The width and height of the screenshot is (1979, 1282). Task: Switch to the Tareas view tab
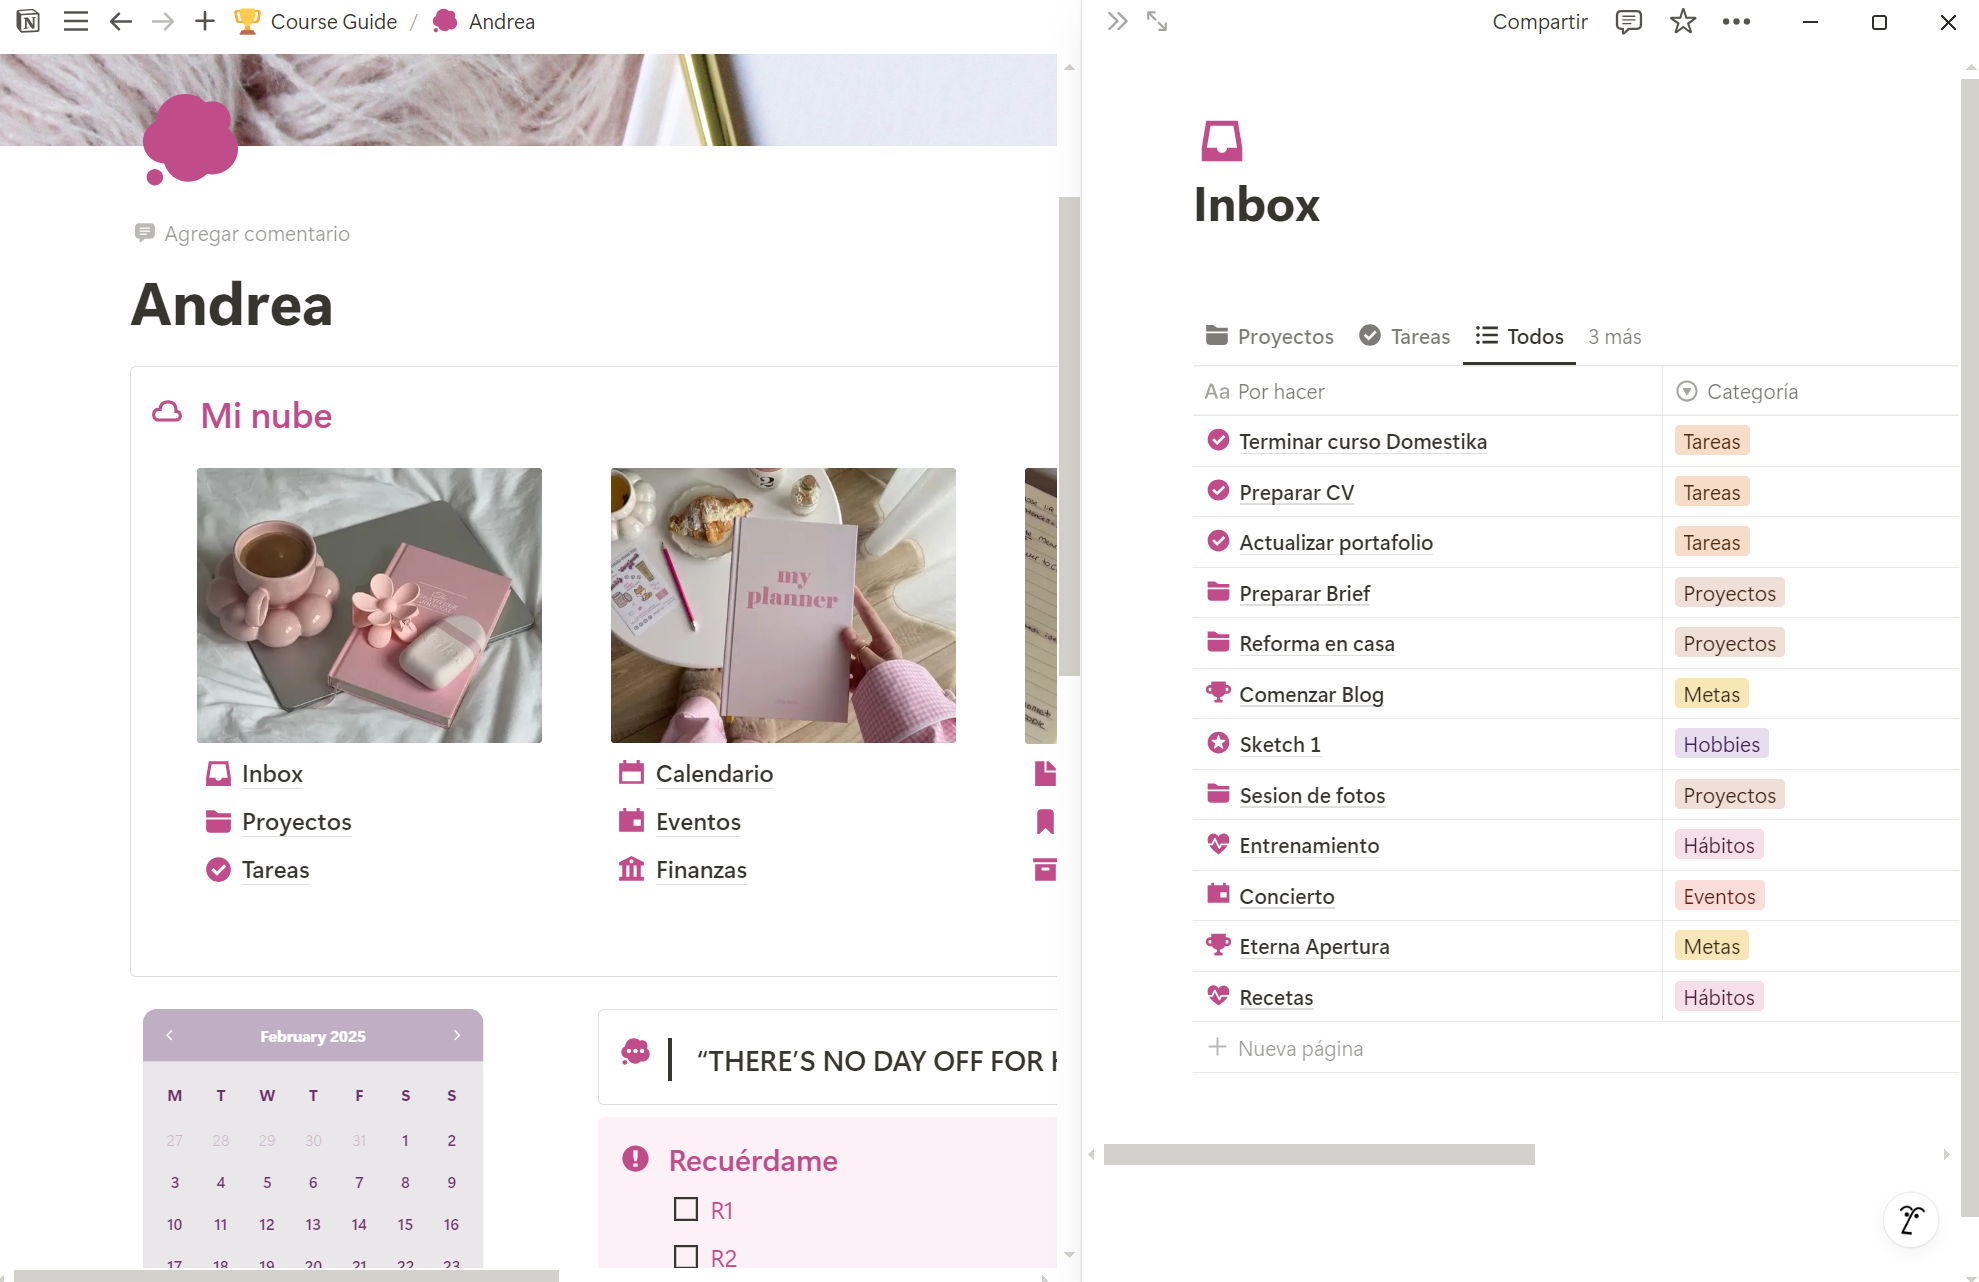pos(1405,337)
